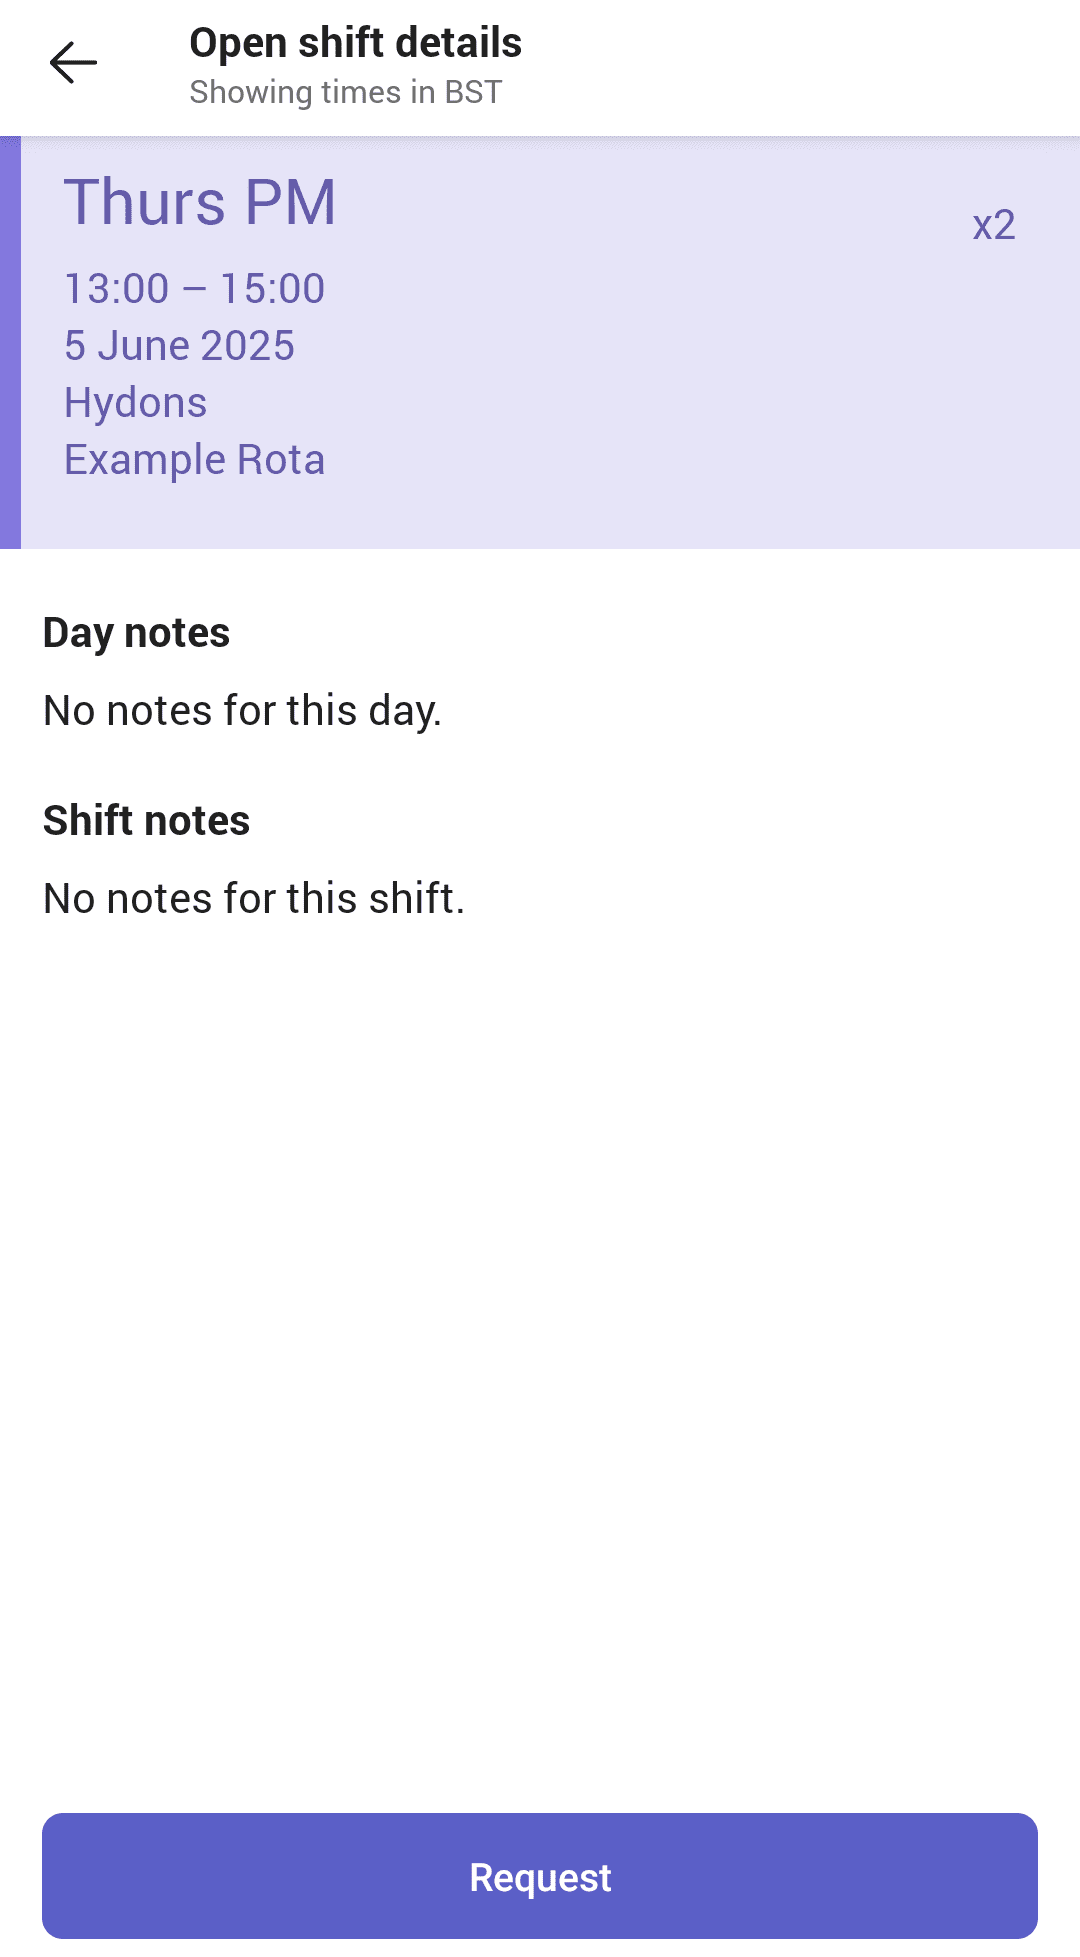Tap the back arrow icon
The height and width of the screenshot is (1957, 1080).
click(73, 63)
